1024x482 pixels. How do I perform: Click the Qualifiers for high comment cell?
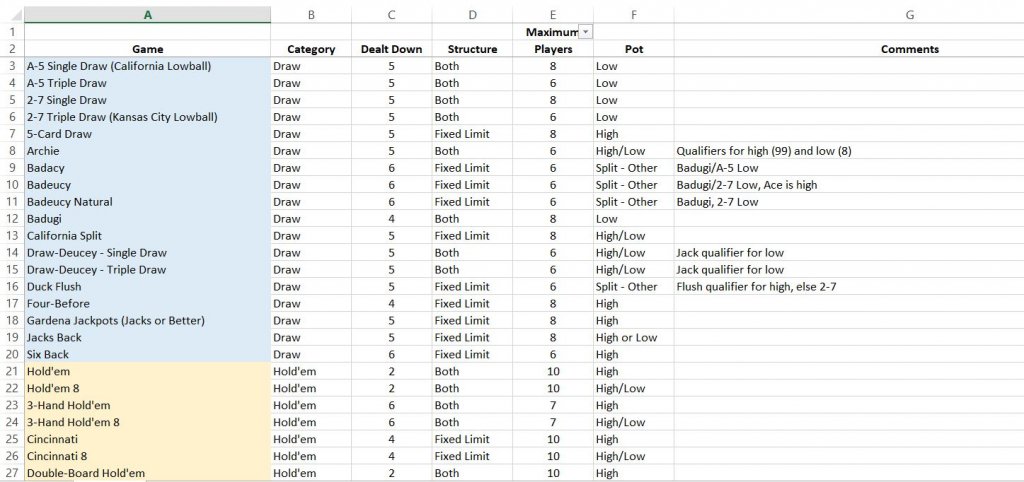point(848,151)
